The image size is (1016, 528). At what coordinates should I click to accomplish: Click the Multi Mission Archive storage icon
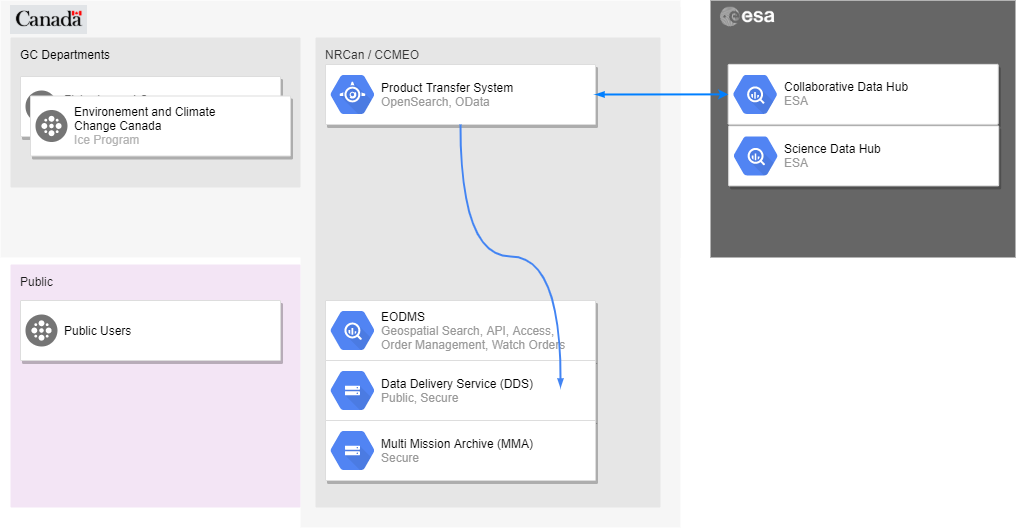point(352,451)
